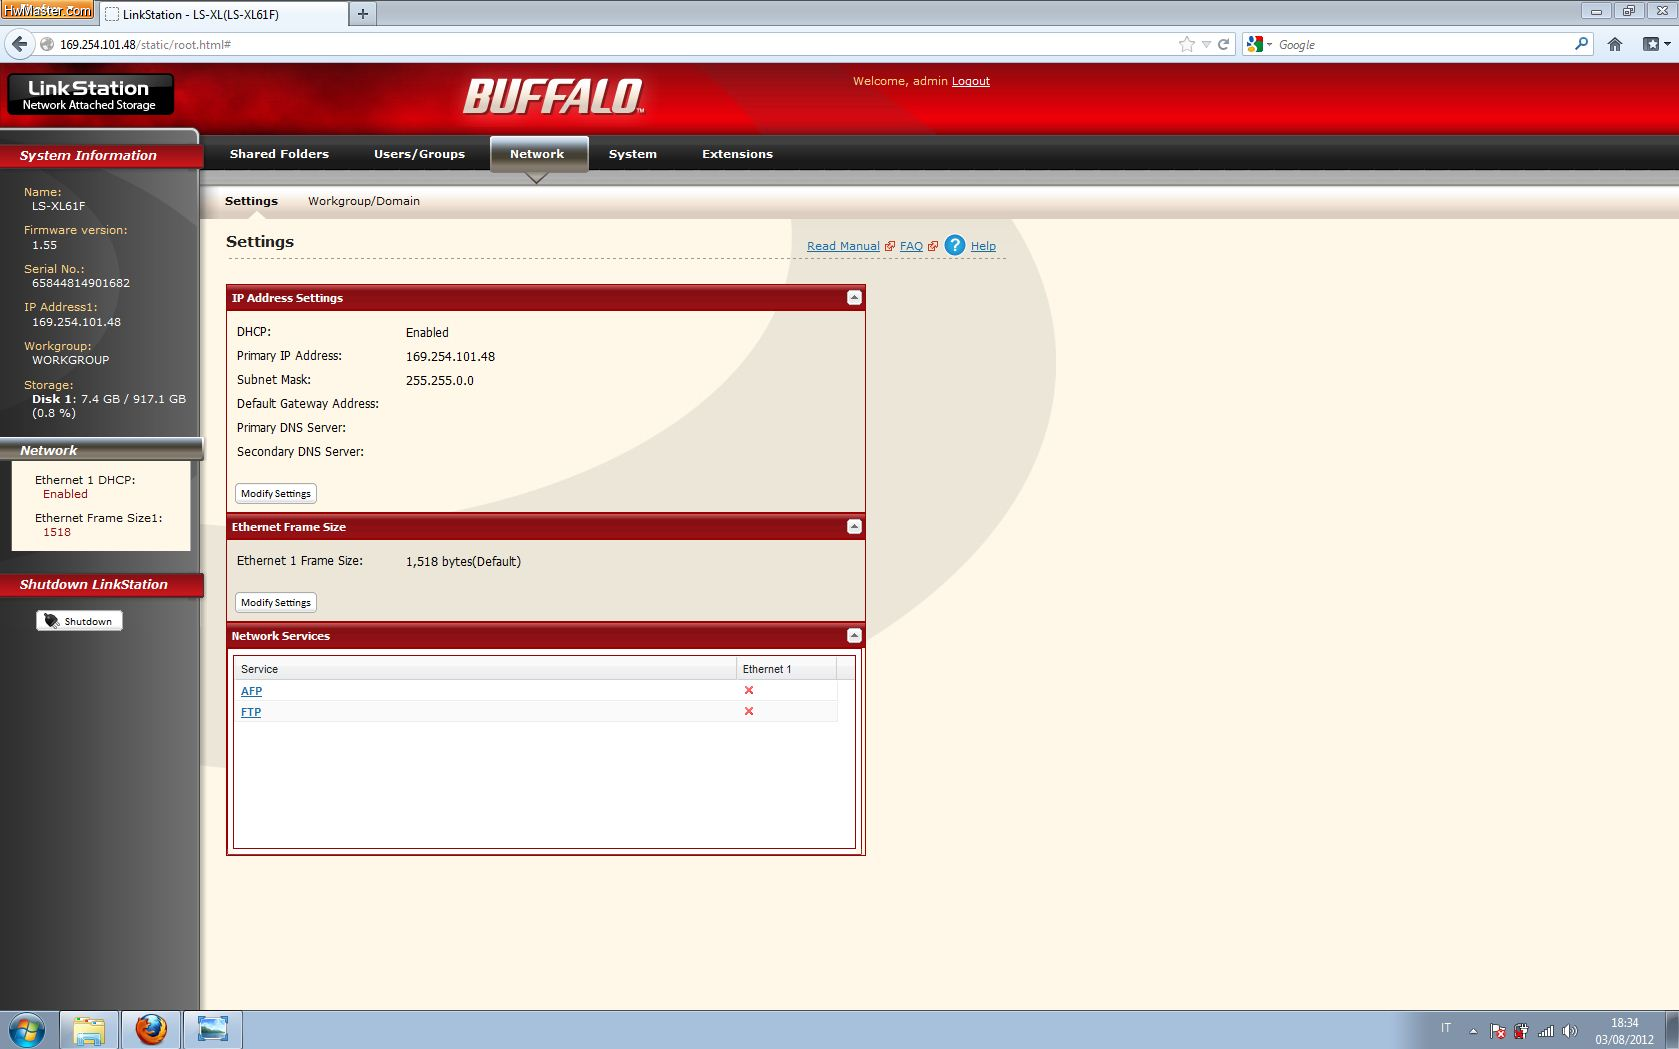Open a new browser tab with plus
1679x1049 pixels.
point(363,13)
